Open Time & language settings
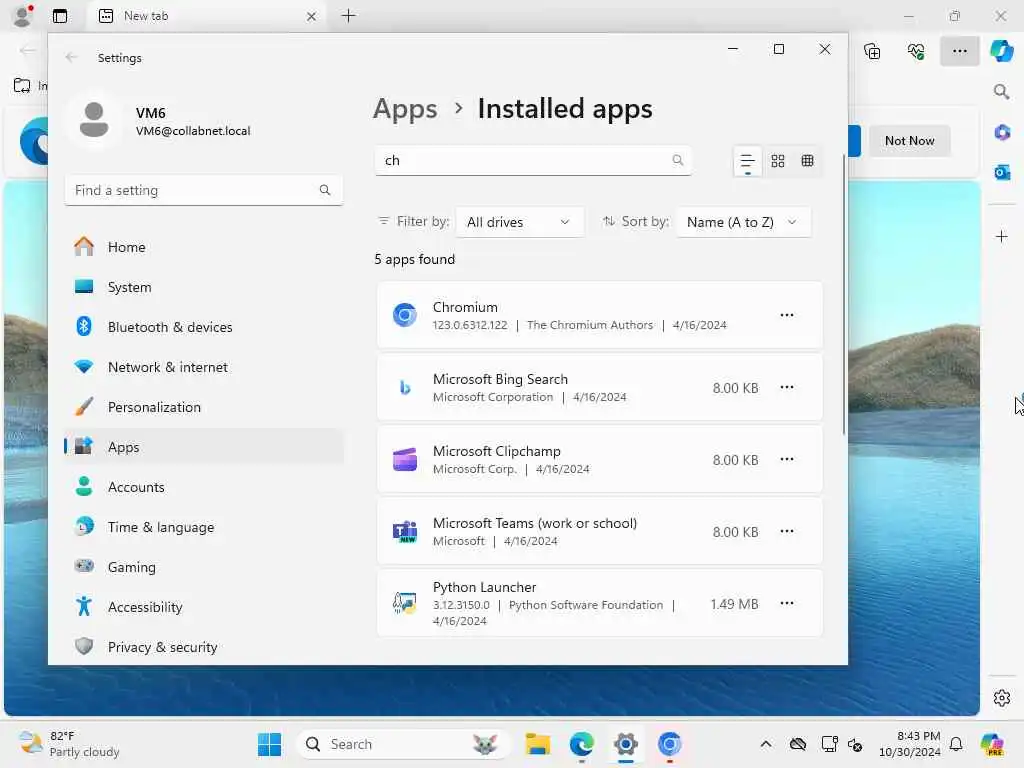The image size is (1024, 768). coord(204,527)
